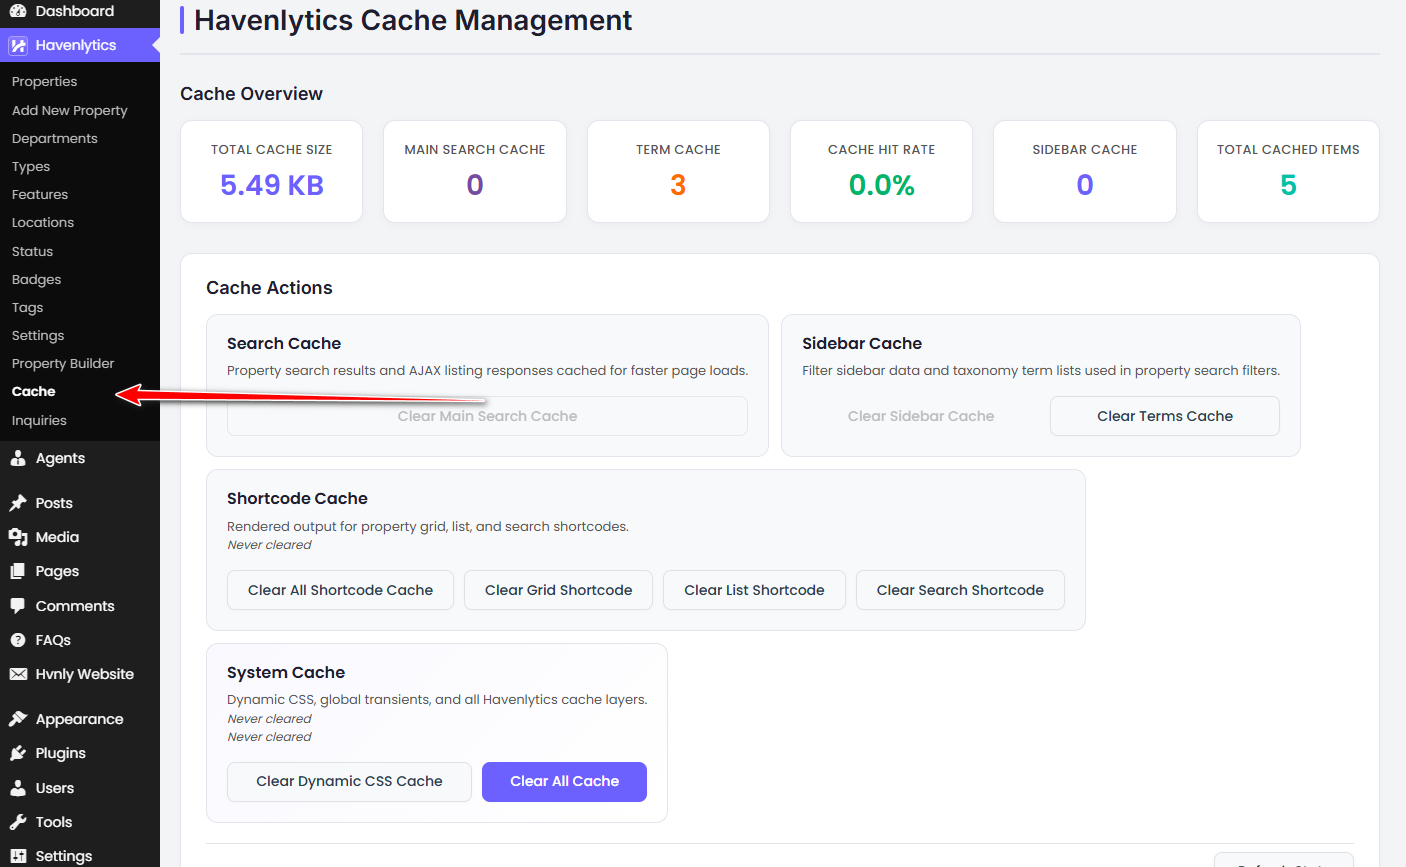The image size is (1406, 867).
Task: Open Badges submenu item
Action: [37, 279]
